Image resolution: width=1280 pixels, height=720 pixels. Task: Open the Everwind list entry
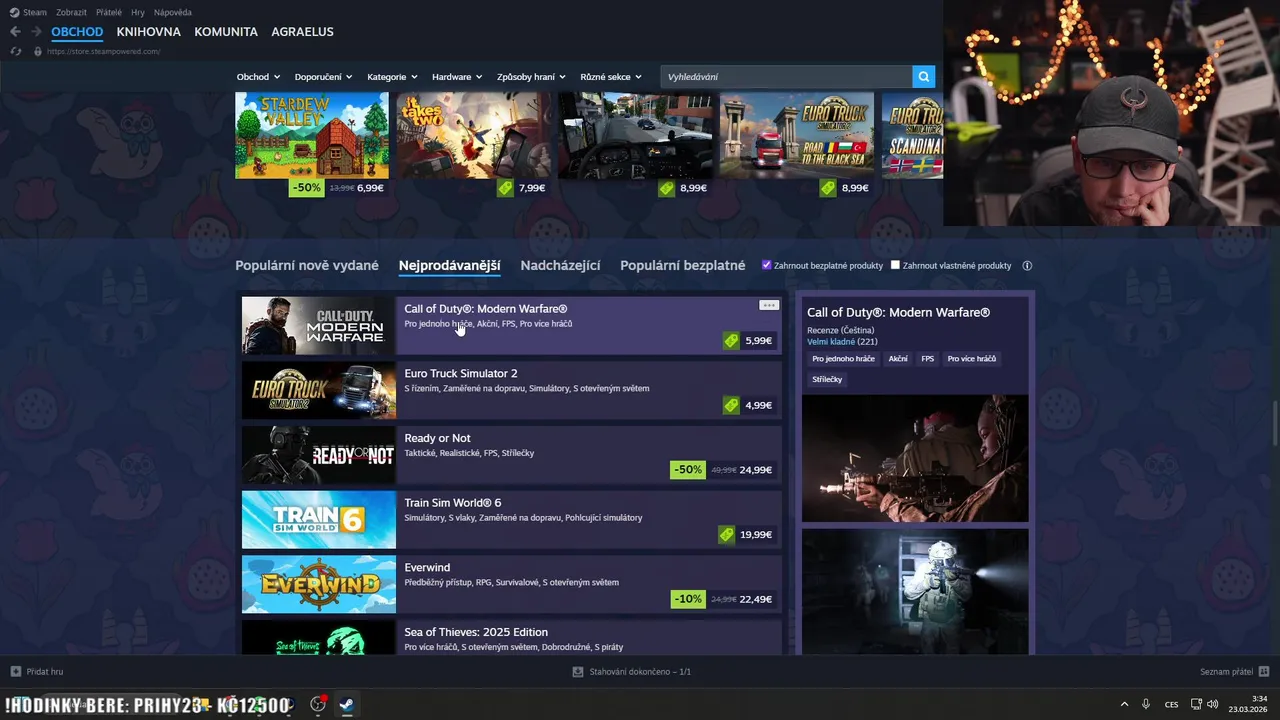pos(511,584)
